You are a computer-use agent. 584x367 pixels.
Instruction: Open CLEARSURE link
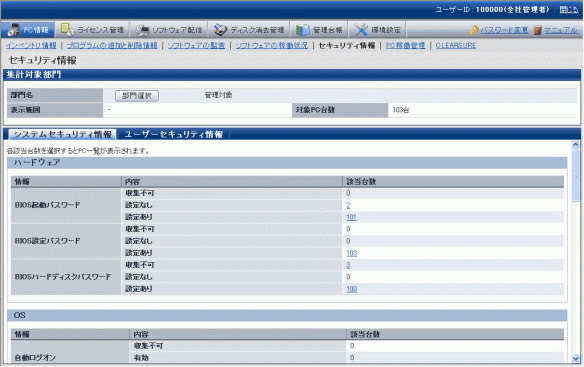click(456, 45)
